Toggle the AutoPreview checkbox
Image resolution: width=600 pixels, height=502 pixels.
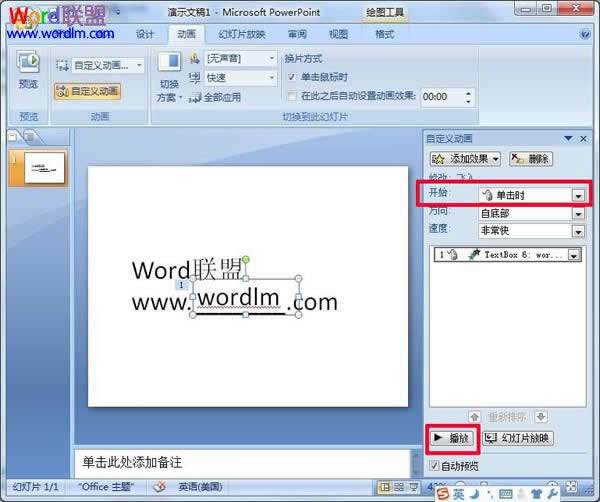(x=434, y=466)
